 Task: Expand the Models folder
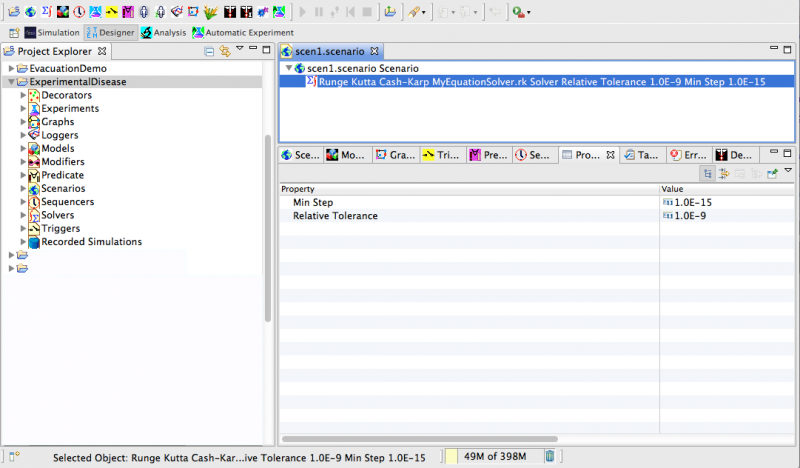[x=23, y=149]
